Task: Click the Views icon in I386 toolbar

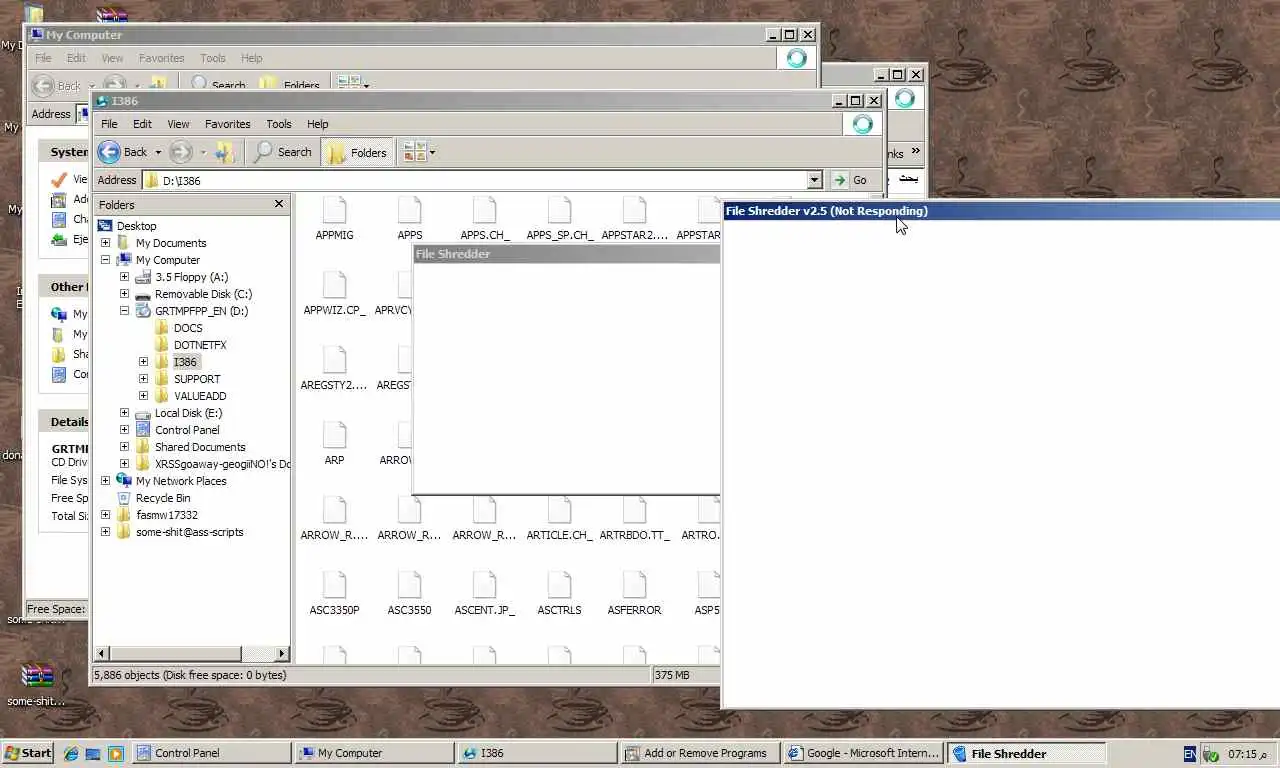Action: pos(413,152)
